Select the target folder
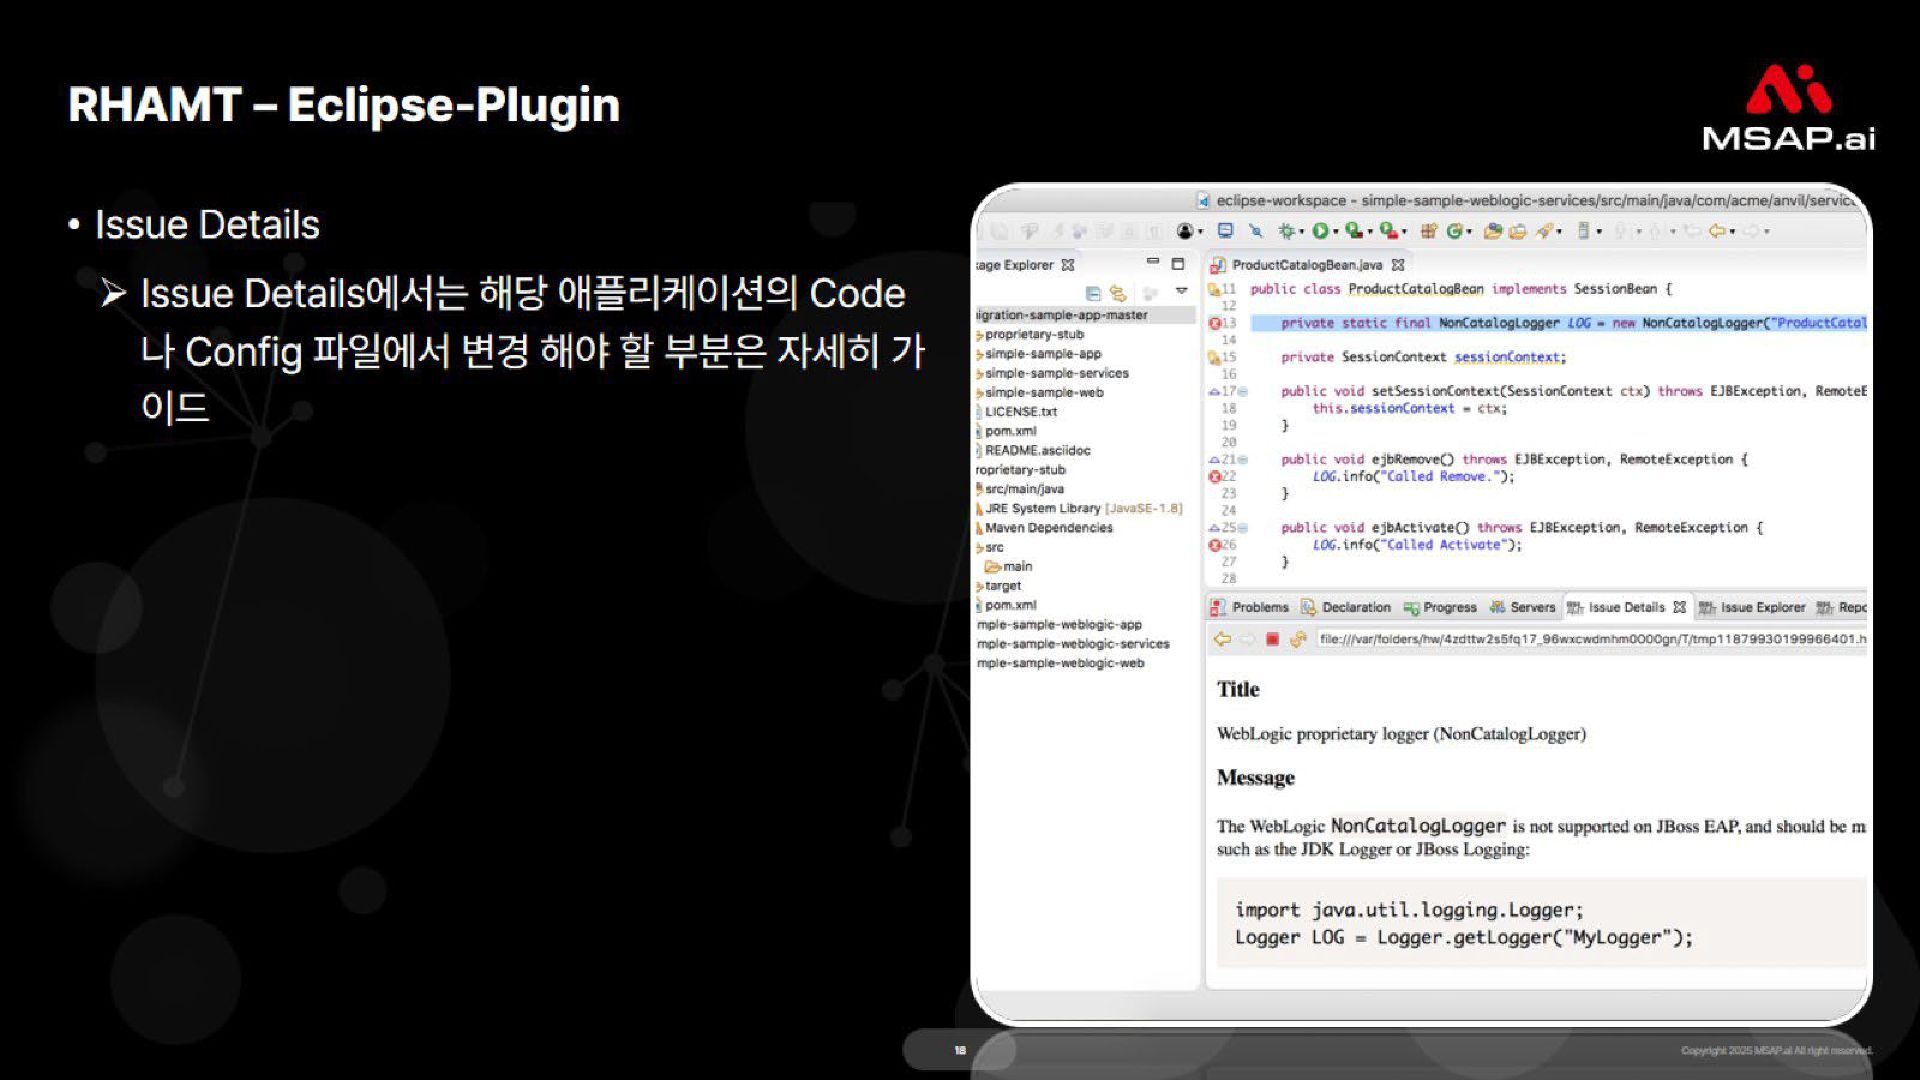 1000,586
